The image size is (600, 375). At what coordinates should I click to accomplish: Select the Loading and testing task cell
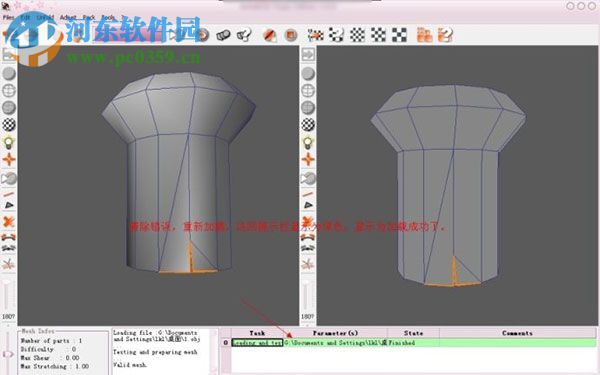click(257, 342)
